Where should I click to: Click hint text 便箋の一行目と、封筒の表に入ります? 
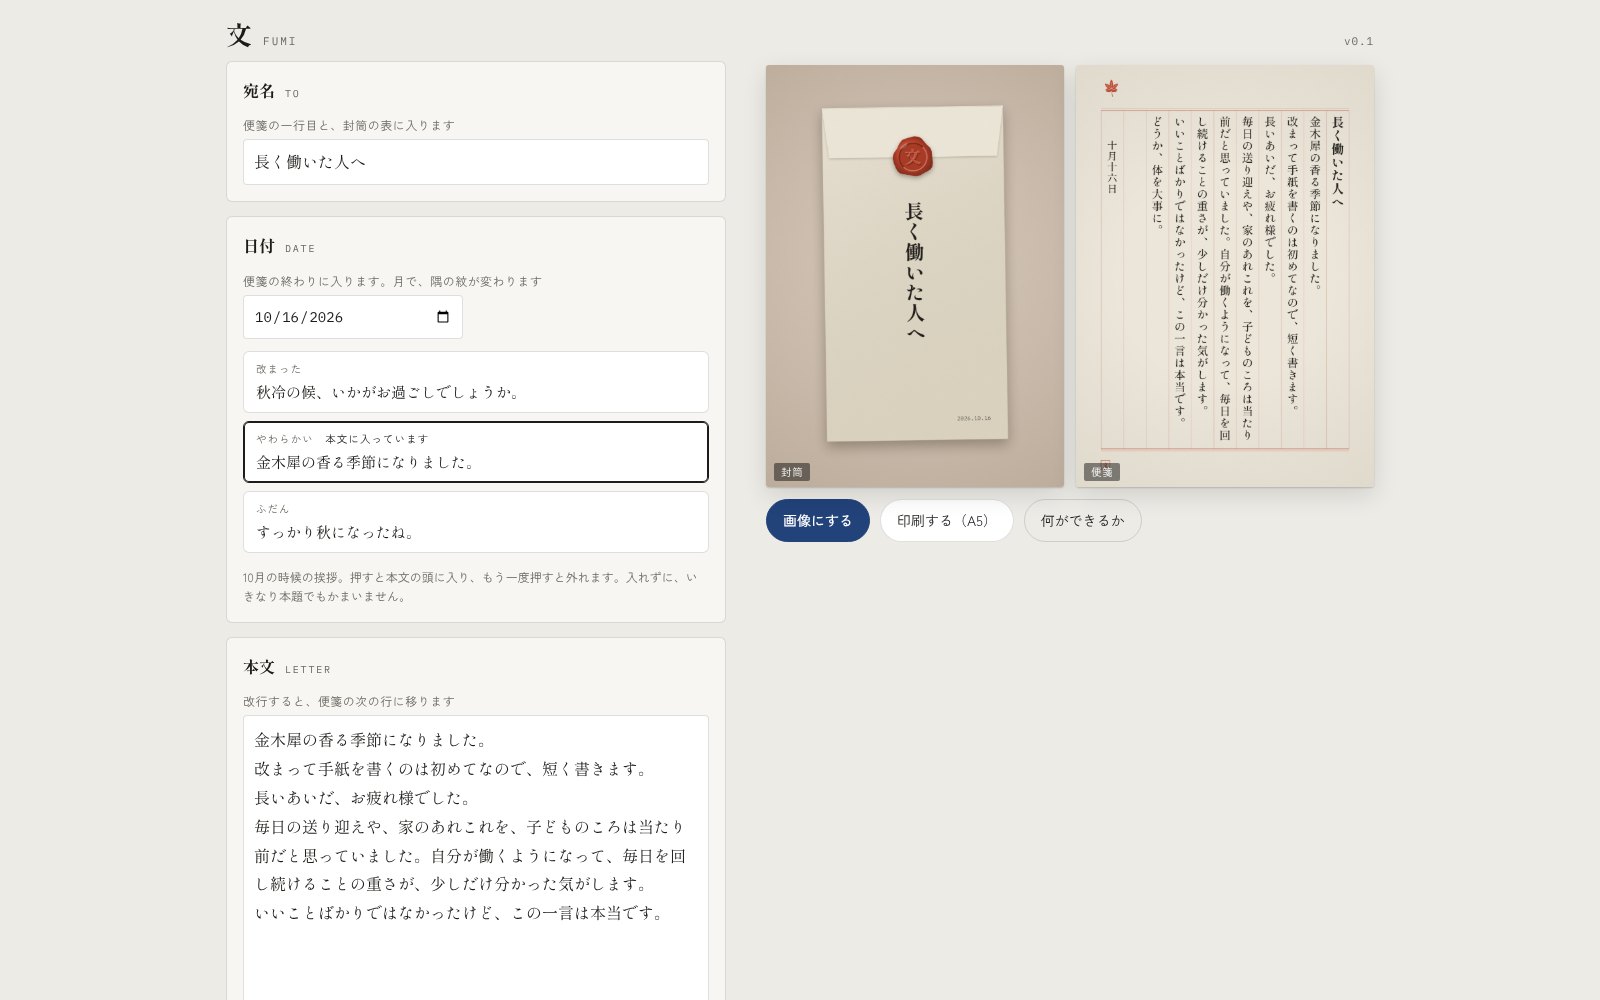(349, 125)
